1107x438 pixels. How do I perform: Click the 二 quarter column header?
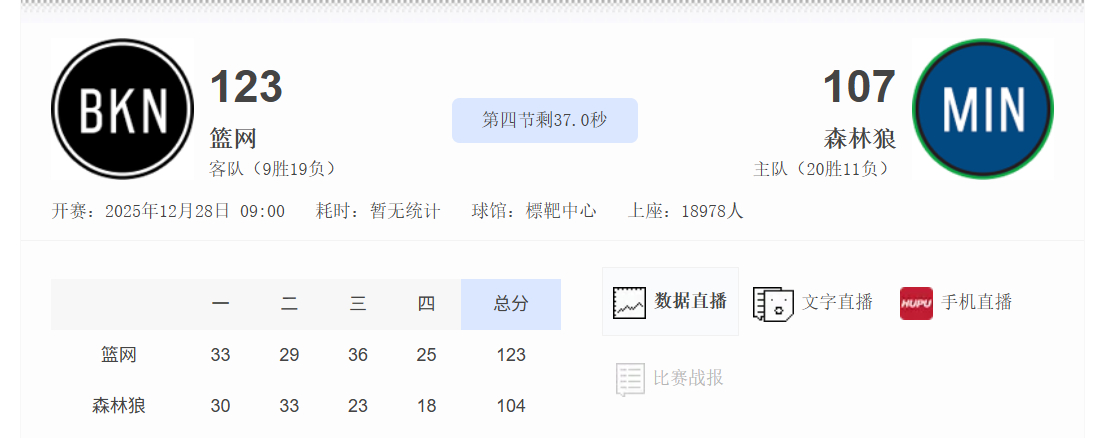pyautogui.click(x=289, y=304)
